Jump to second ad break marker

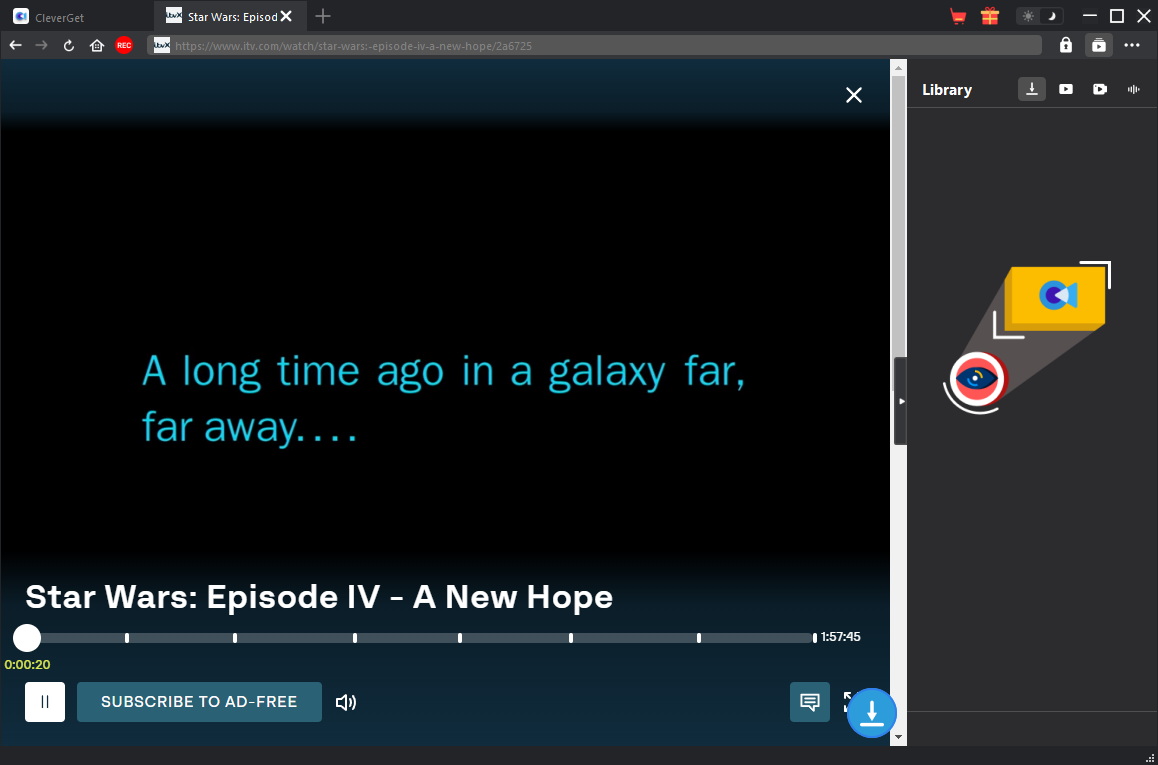click(x=235, y=637)
